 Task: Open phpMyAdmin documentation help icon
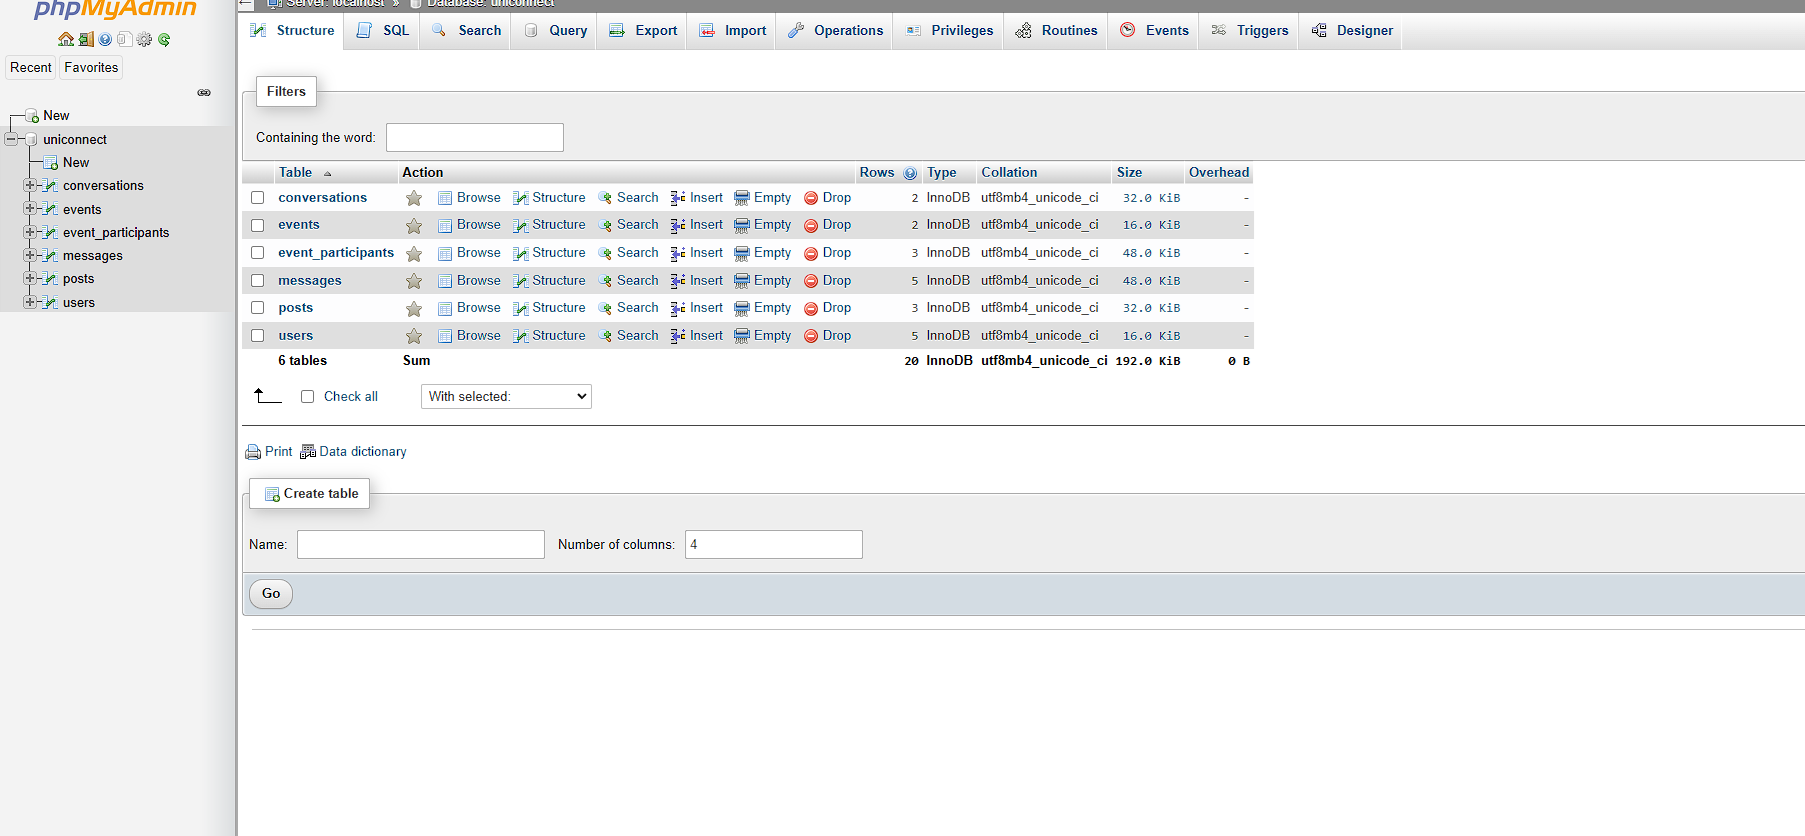point(105,39)
